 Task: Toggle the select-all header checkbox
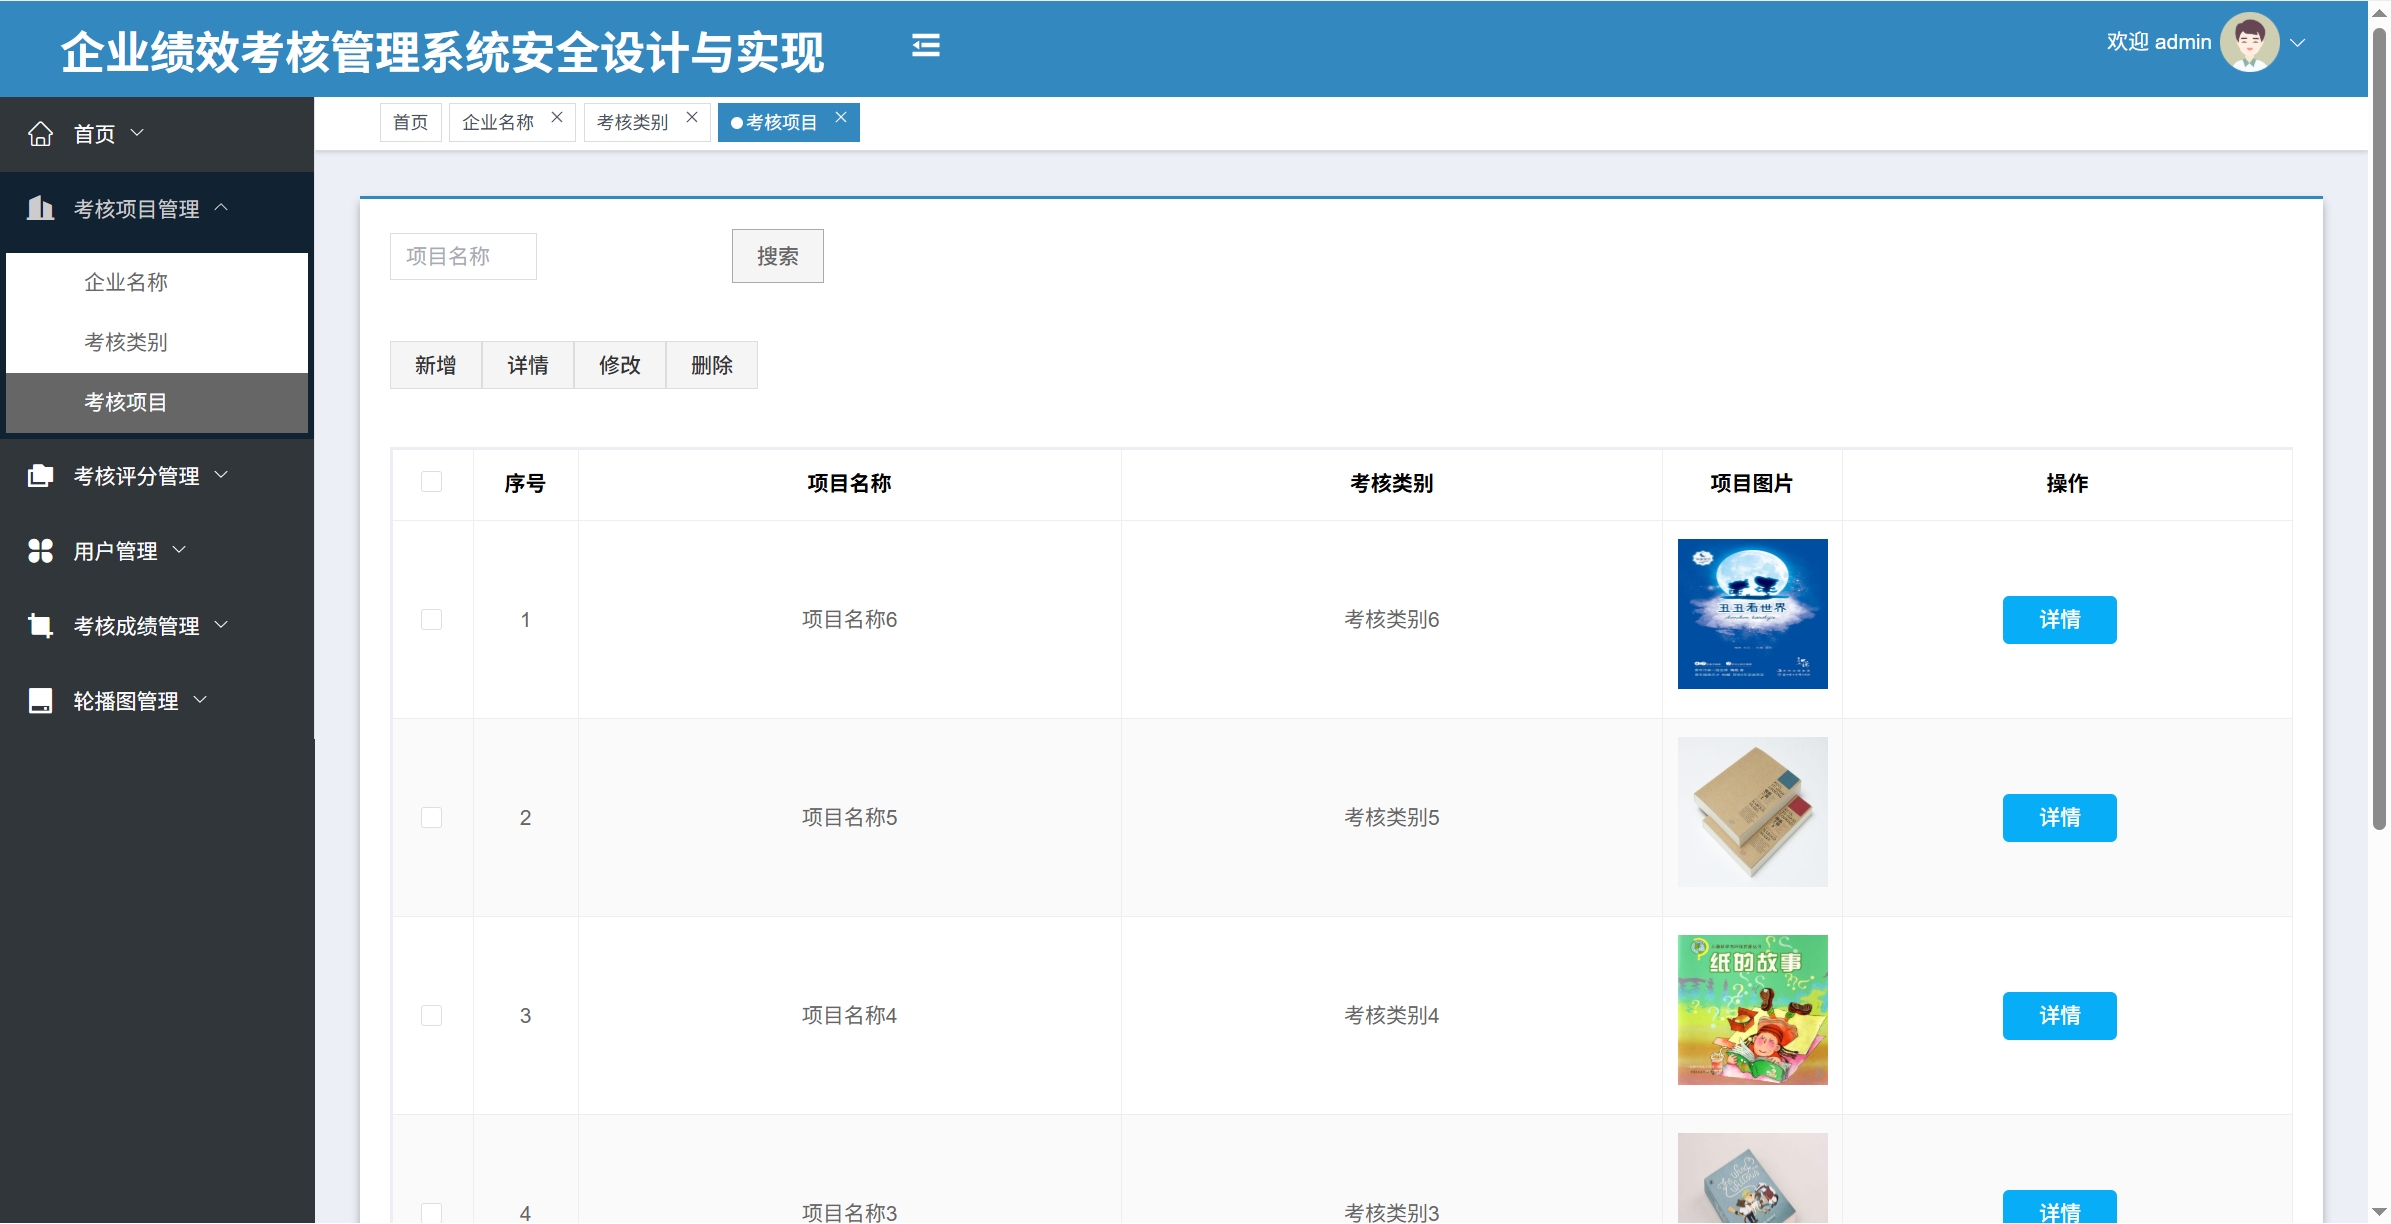[431, 482]
